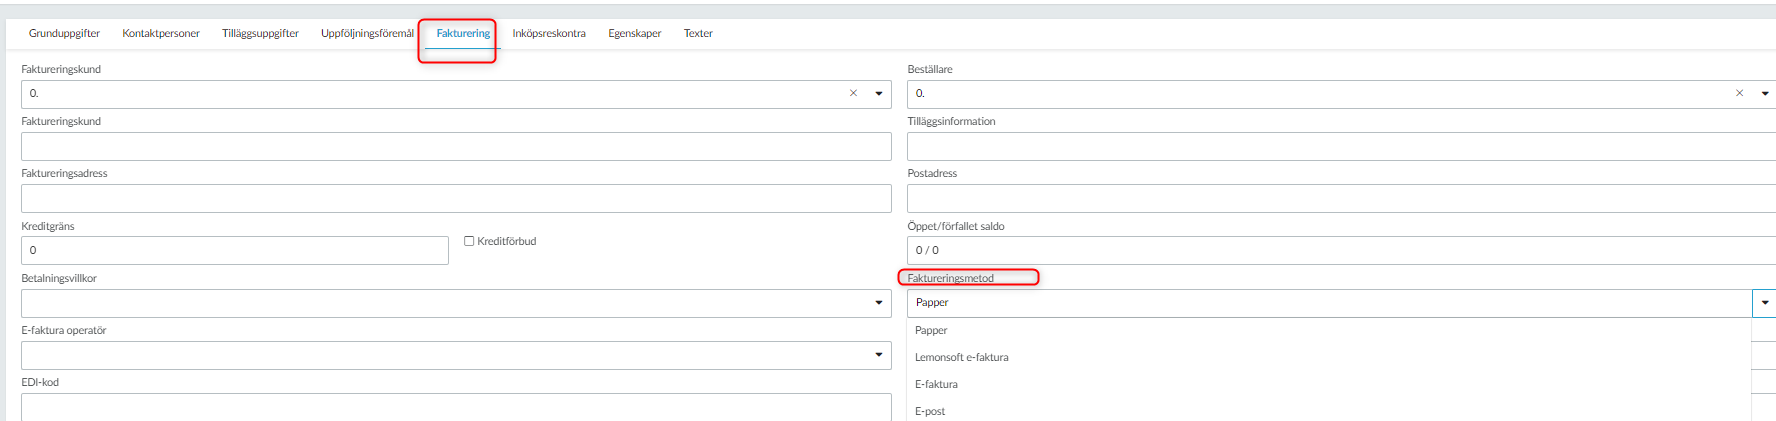
Task: Open the Betalningsvillkor dropdown
Action: click(x=456, y=303)
